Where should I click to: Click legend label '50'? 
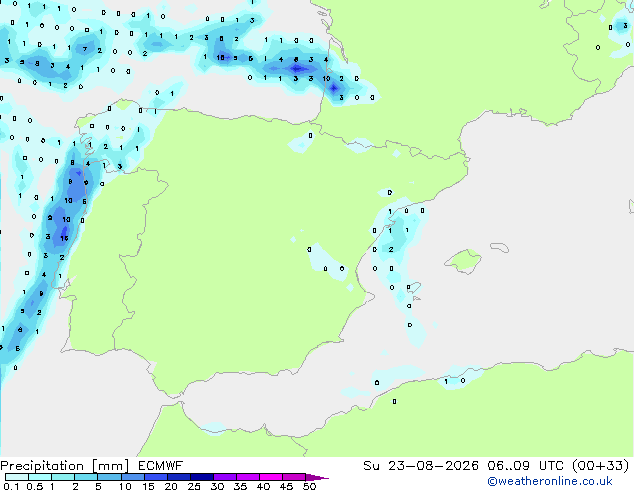click(x=309, y=486)
